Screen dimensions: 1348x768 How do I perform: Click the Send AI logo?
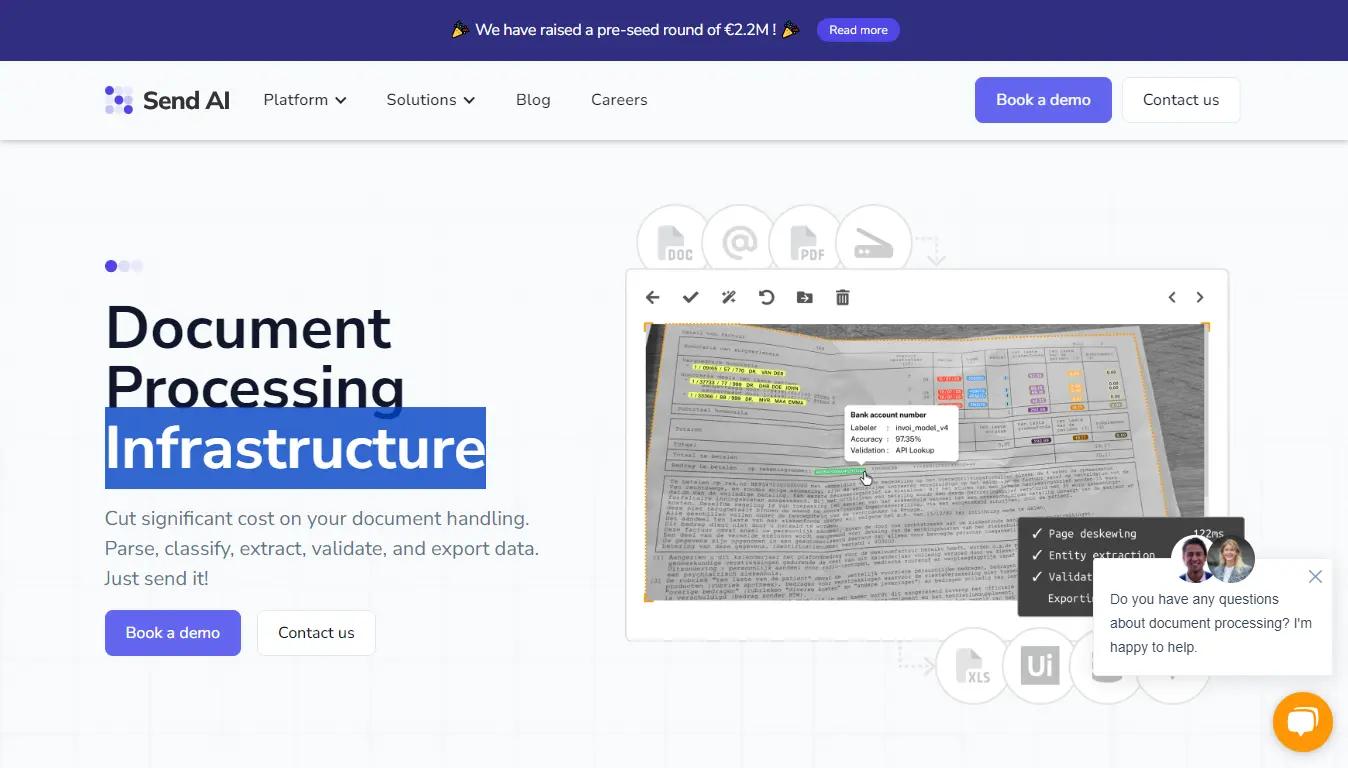tap(167, 100)
